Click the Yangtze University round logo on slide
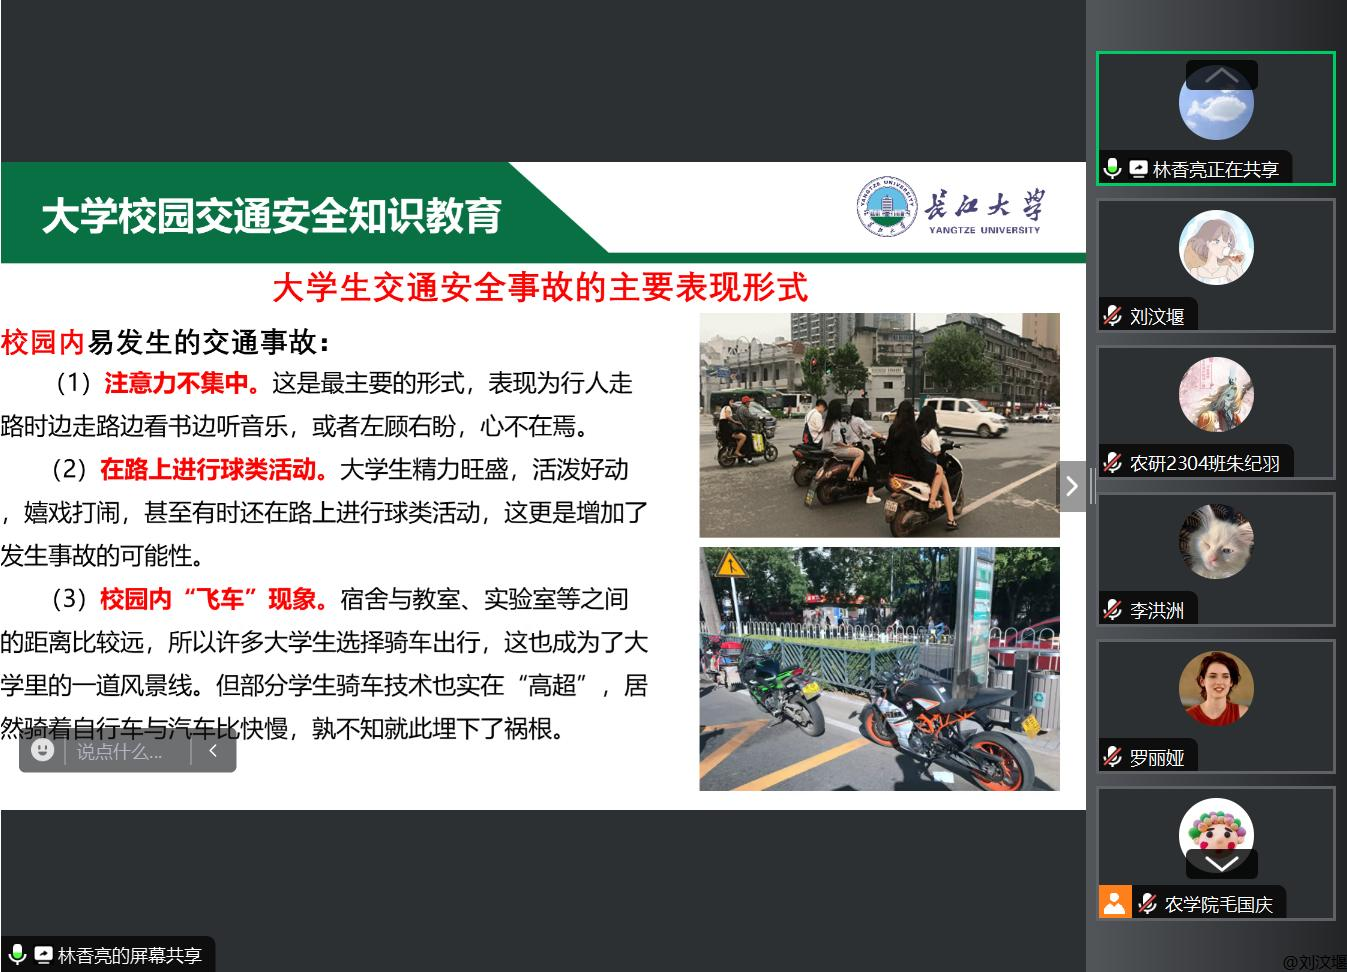Screen dimensions: 1347x972 tap(885, 207)
